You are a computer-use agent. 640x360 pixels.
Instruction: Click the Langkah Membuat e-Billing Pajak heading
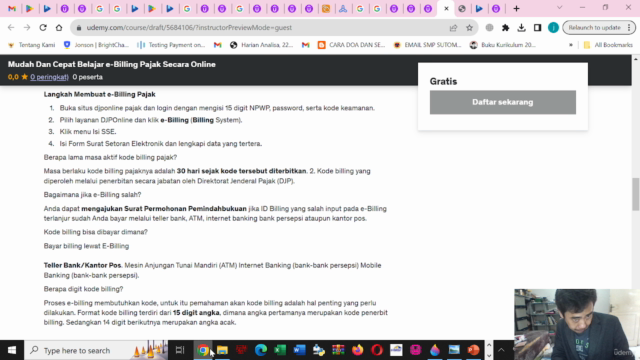[x=100, y=94]
